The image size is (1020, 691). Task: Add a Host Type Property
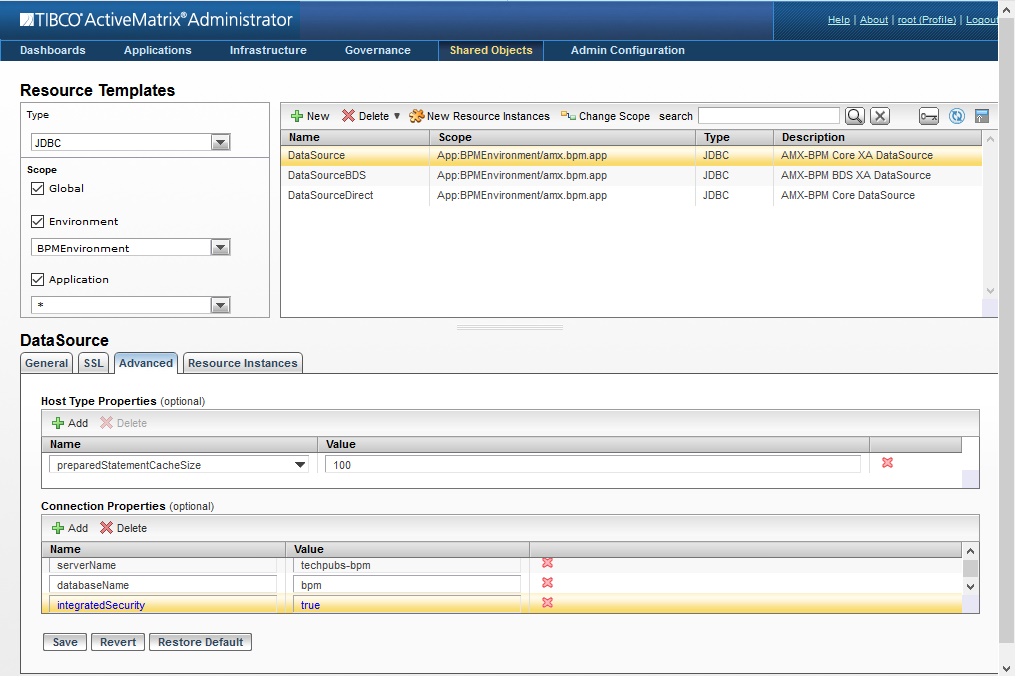point(70,423)
